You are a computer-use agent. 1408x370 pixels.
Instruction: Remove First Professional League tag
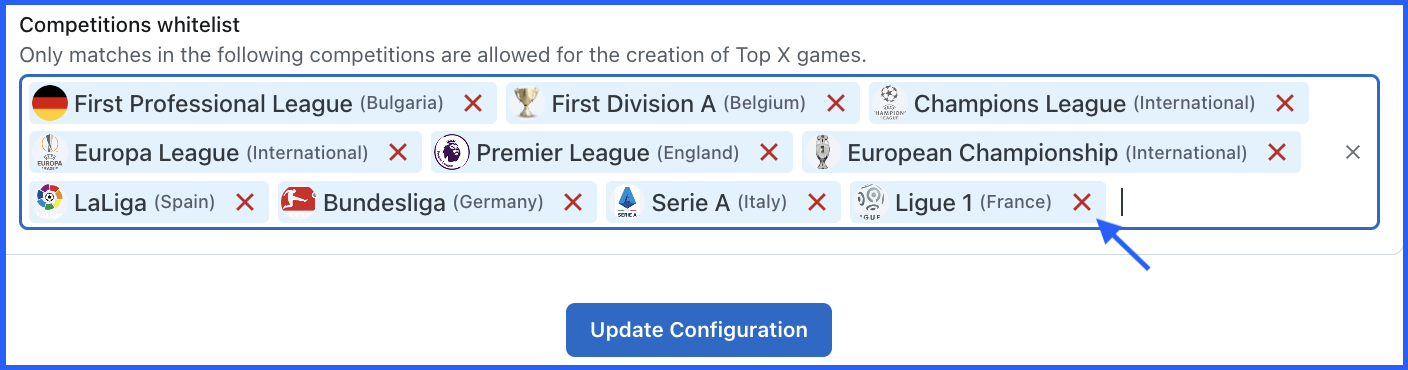(x=473, y=103)
